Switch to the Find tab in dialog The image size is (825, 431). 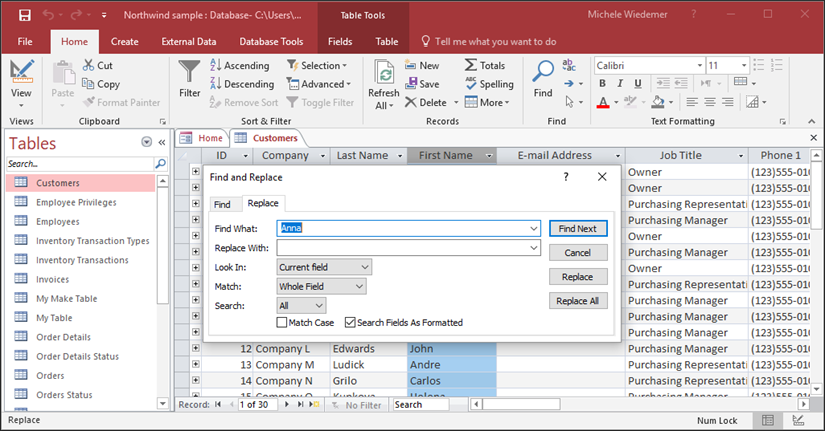point(222,204)
